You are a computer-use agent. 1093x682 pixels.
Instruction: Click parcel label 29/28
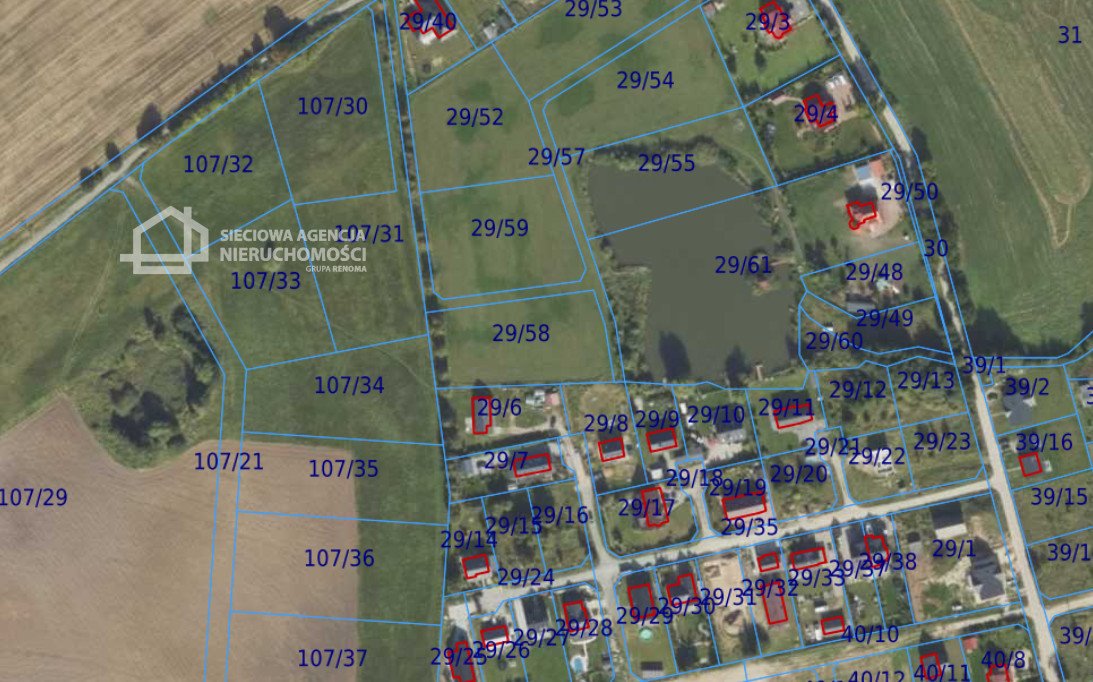[584, 629]
